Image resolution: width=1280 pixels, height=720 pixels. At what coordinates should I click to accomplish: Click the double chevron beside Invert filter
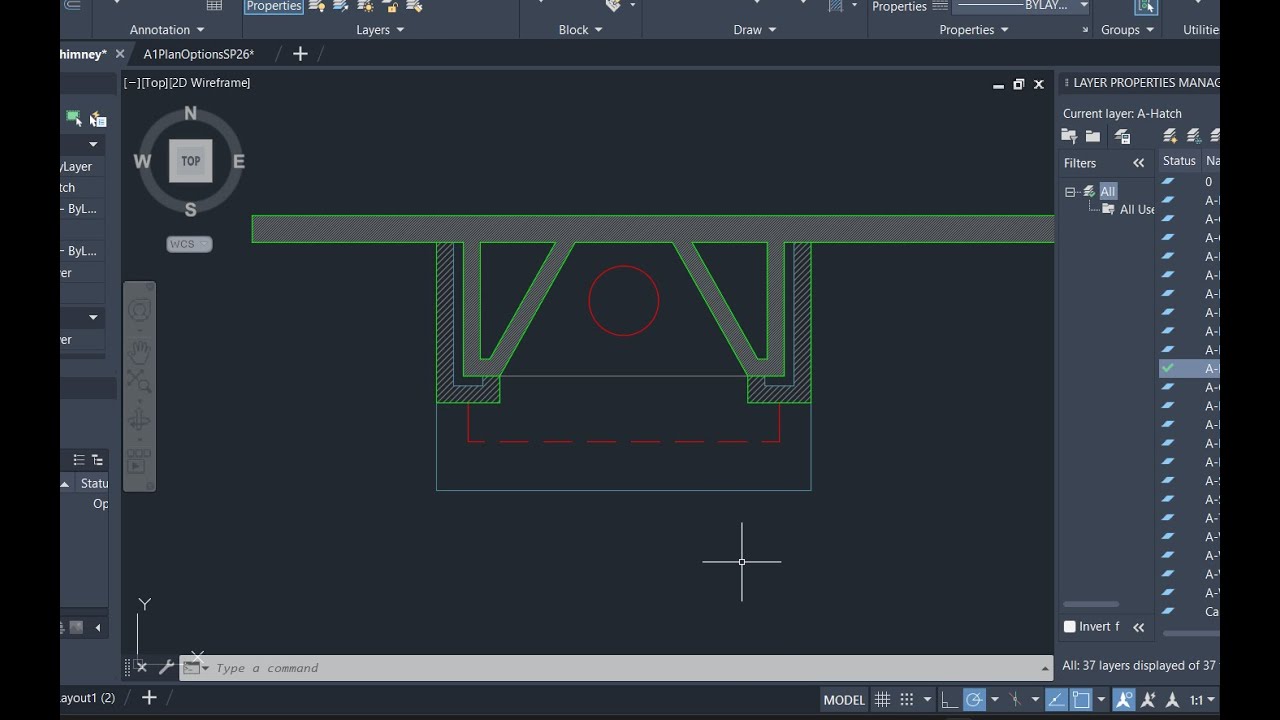click(x=1138, y=627)
